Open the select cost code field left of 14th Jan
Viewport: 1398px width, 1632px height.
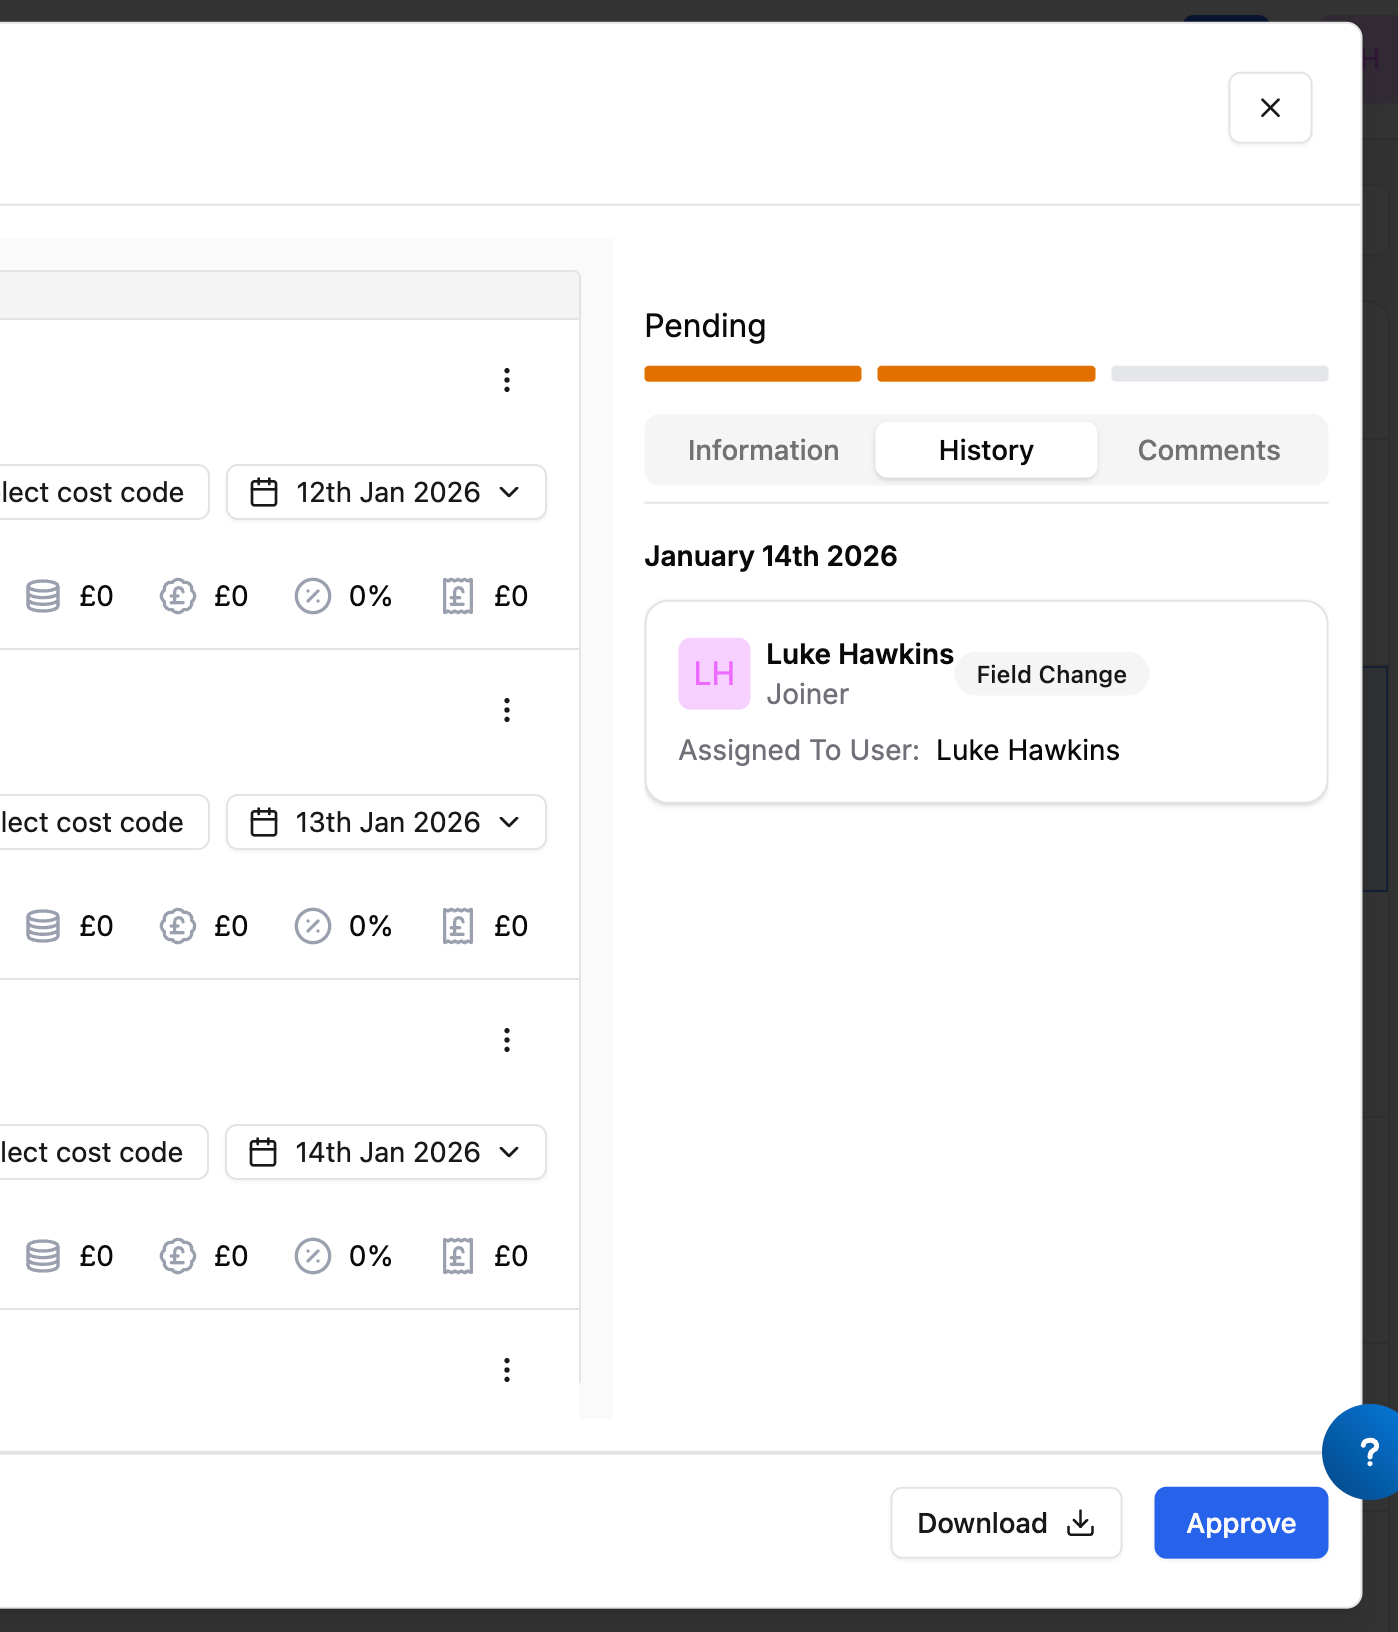(x=102, y=1152)
